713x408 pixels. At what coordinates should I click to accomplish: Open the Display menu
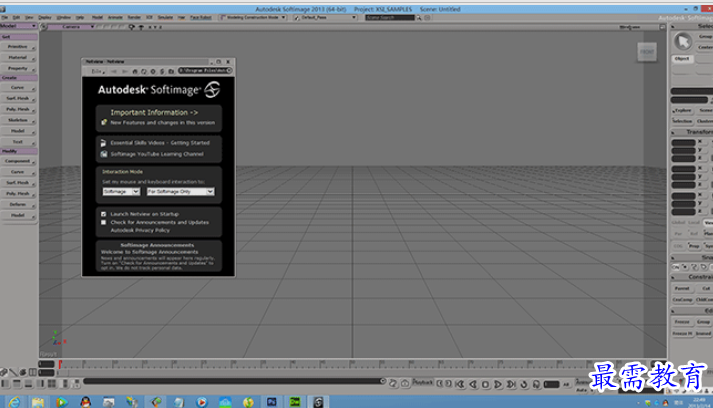point(45,17)
